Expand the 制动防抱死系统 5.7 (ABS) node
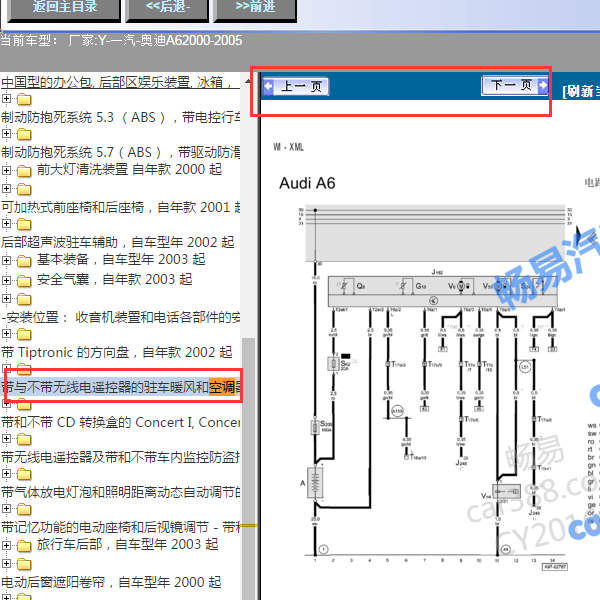 [x=6, y=134]
